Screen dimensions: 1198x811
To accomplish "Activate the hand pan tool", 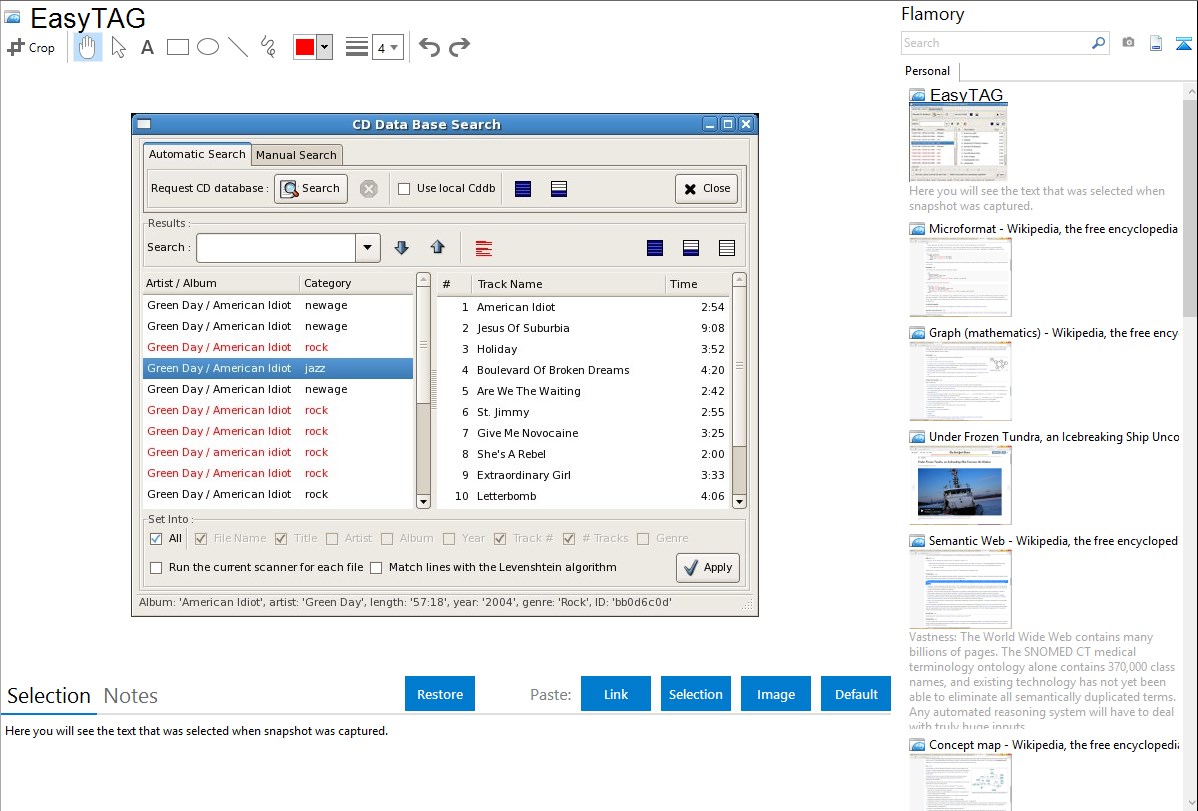I will pos(87,47).
